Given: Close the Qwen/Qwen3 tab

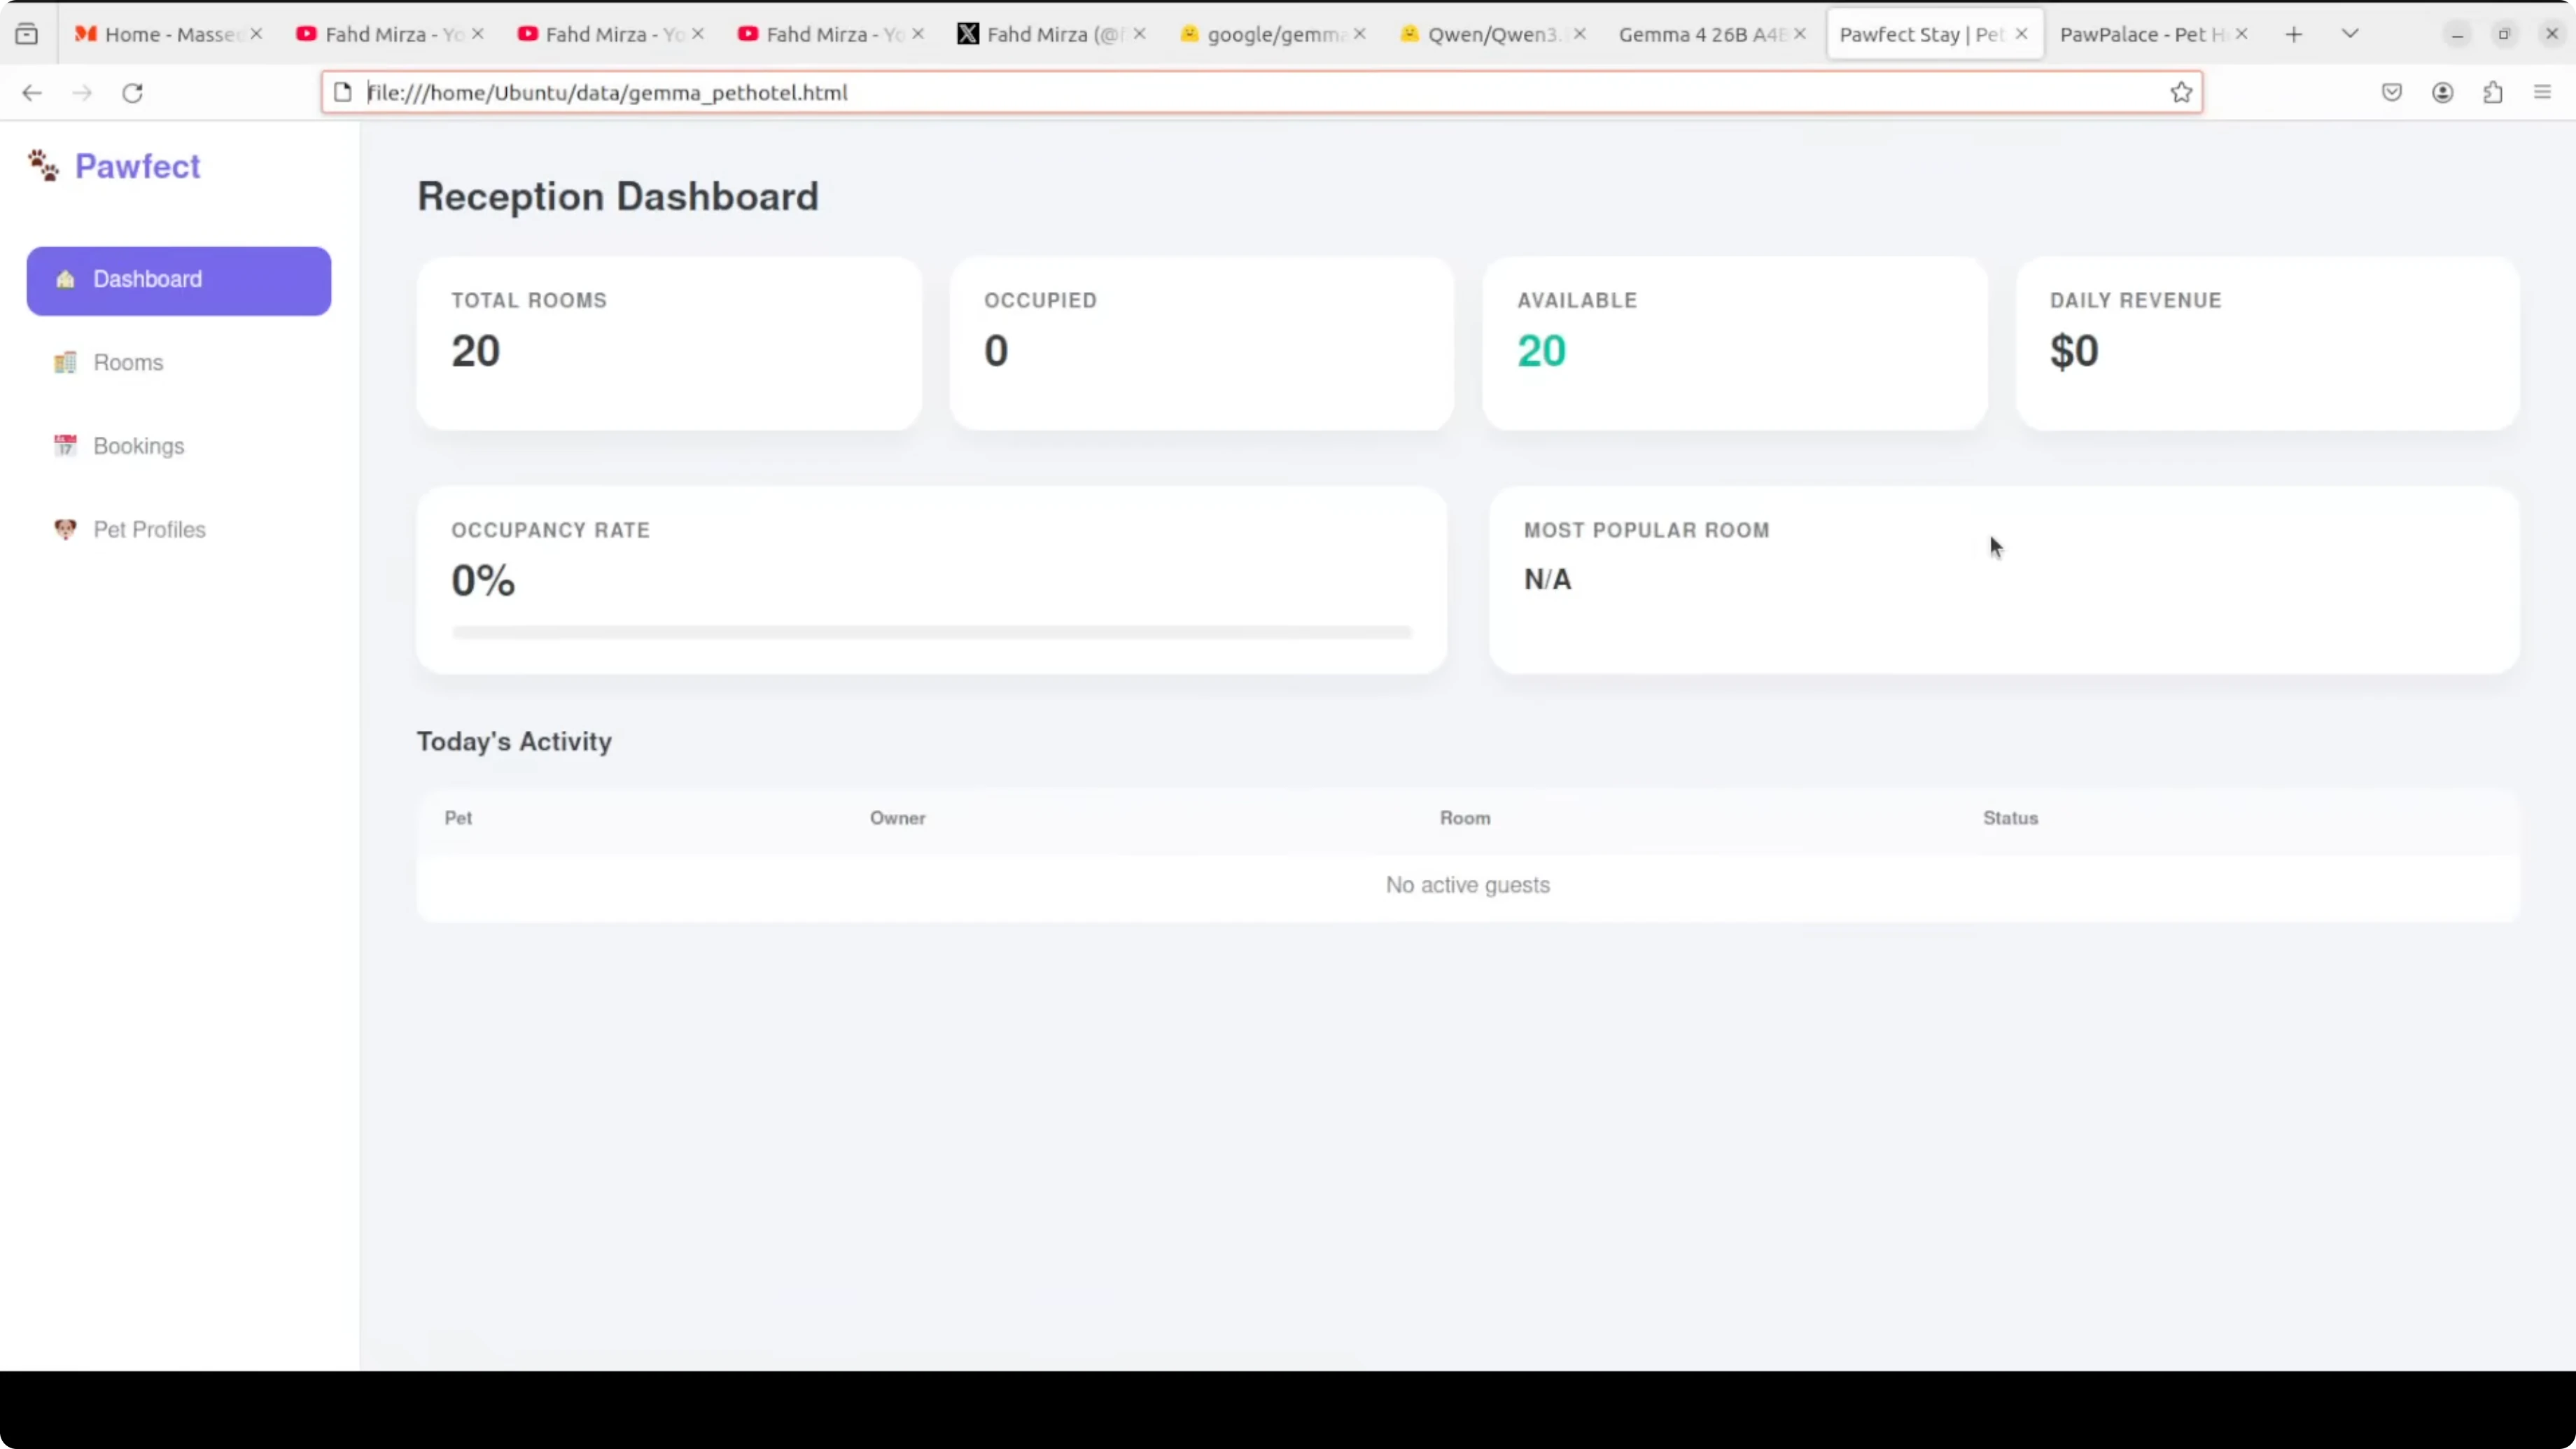Looking at the screenshot, I should (x=1579, y=34).
